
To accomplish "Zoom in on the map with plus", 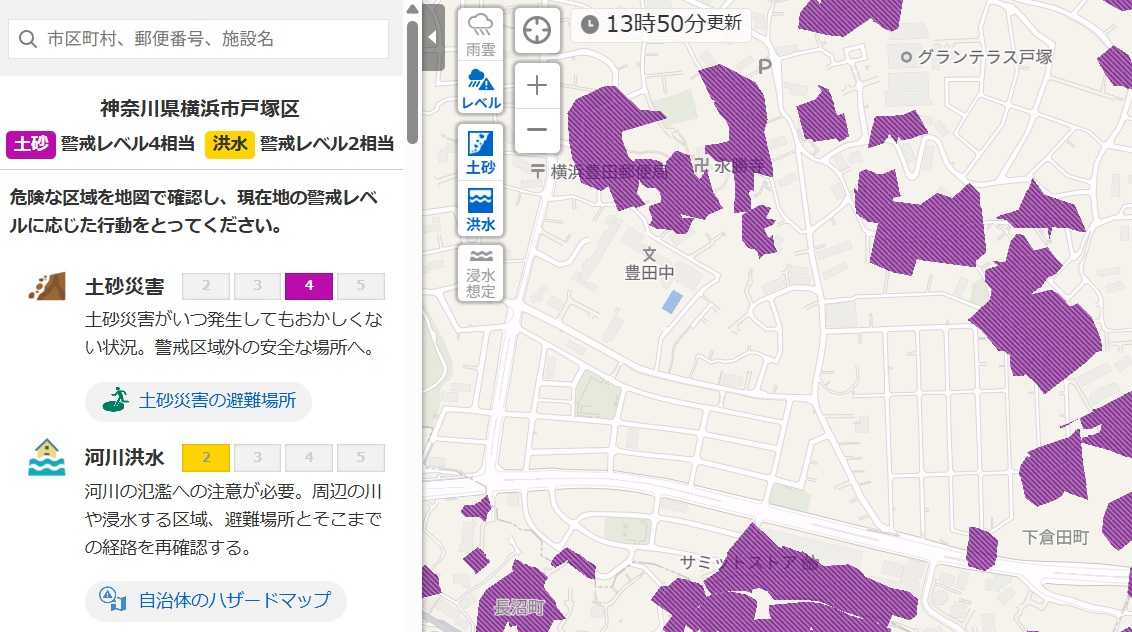I will [x=537, y=85].
